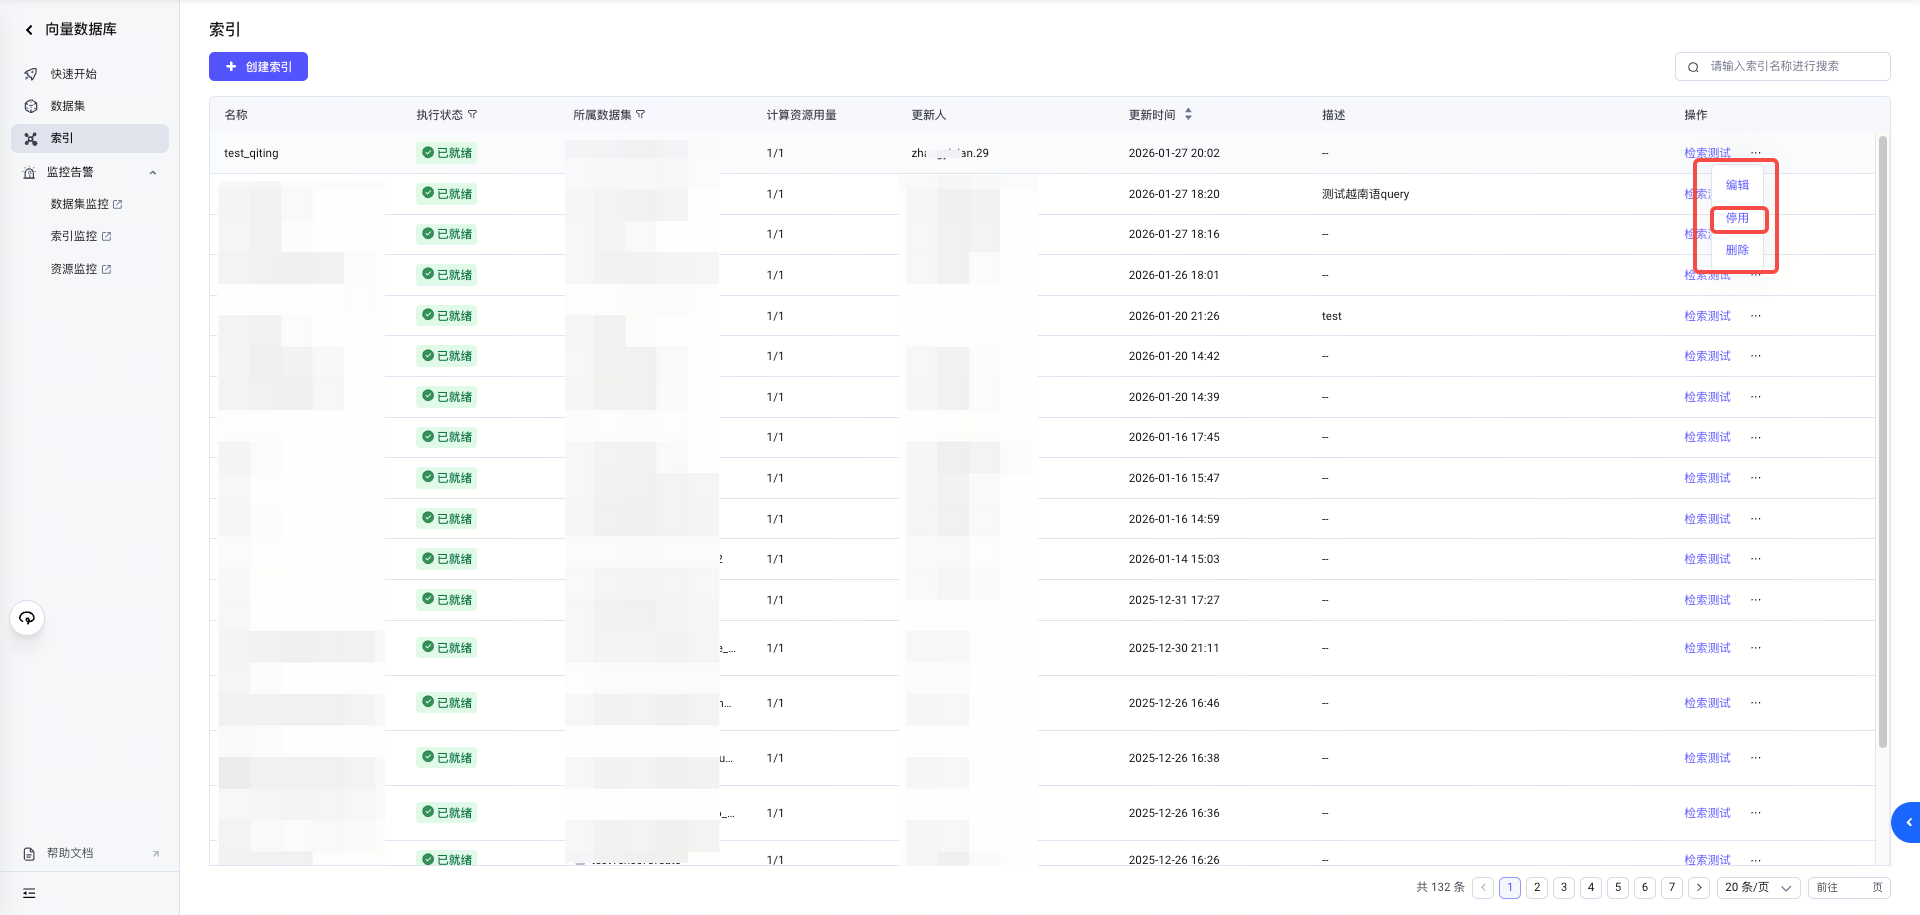Open the 20 条/页 page-size dropdown
Viewport: 1920px width, 915px height.
click(1759, 887)
